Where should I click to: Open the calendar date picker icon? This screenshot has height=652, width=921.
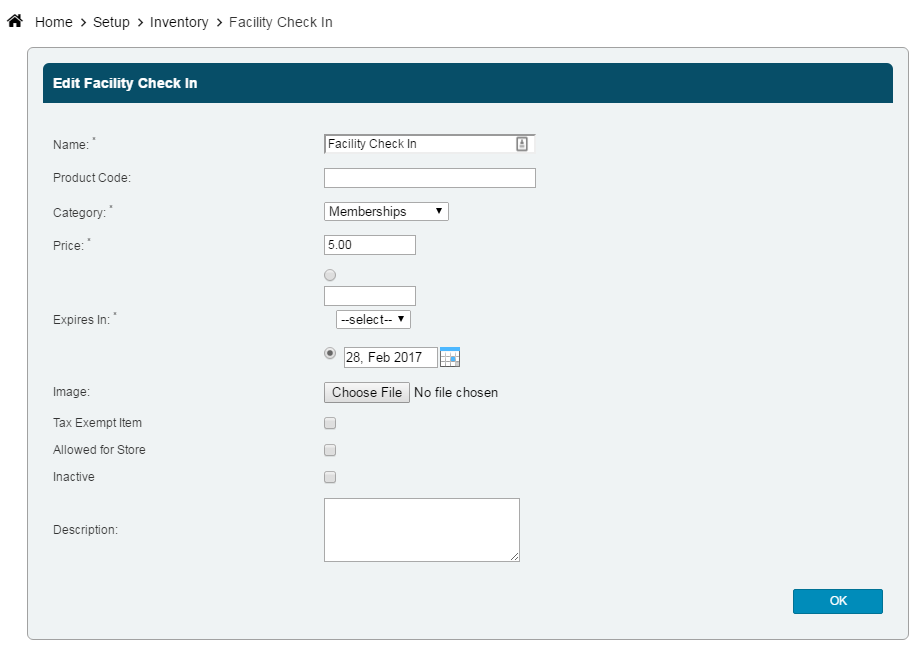450,357
